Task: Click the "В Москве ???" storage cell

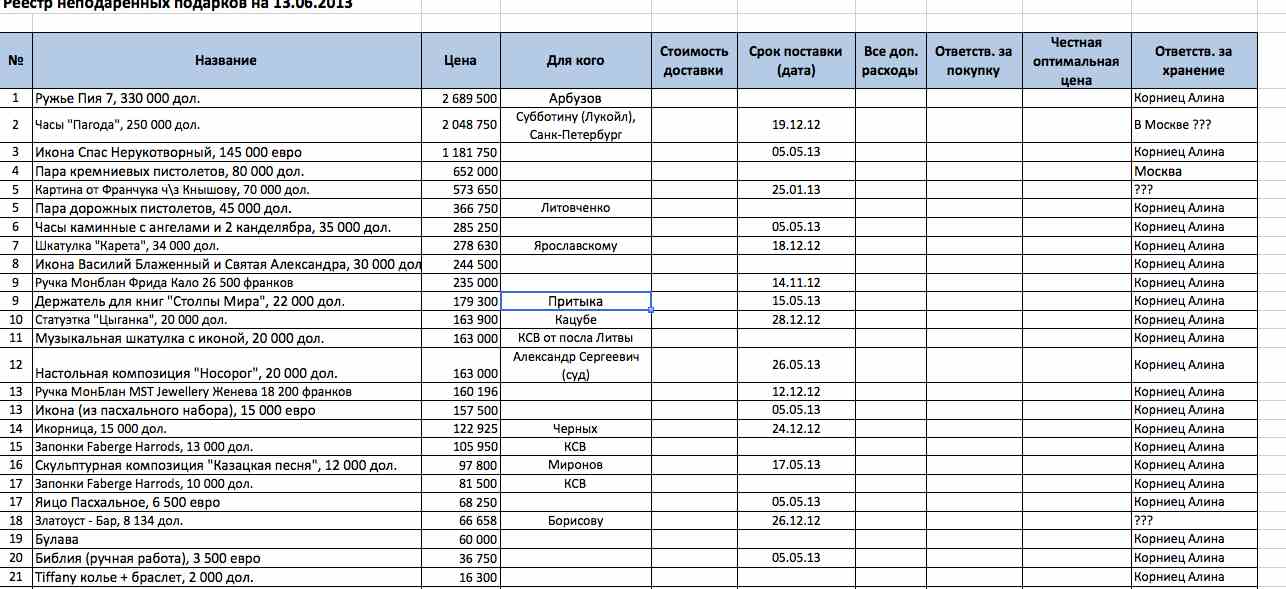Action: pos(1193,125)
